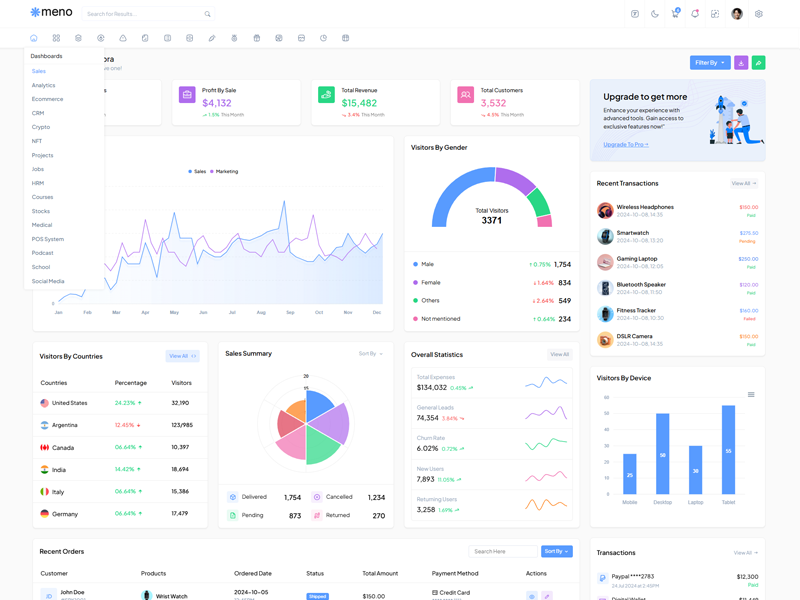Open the notifications bell icon
Image resolution: width=800 pixels, height=600 pixels.
(695, 14)
